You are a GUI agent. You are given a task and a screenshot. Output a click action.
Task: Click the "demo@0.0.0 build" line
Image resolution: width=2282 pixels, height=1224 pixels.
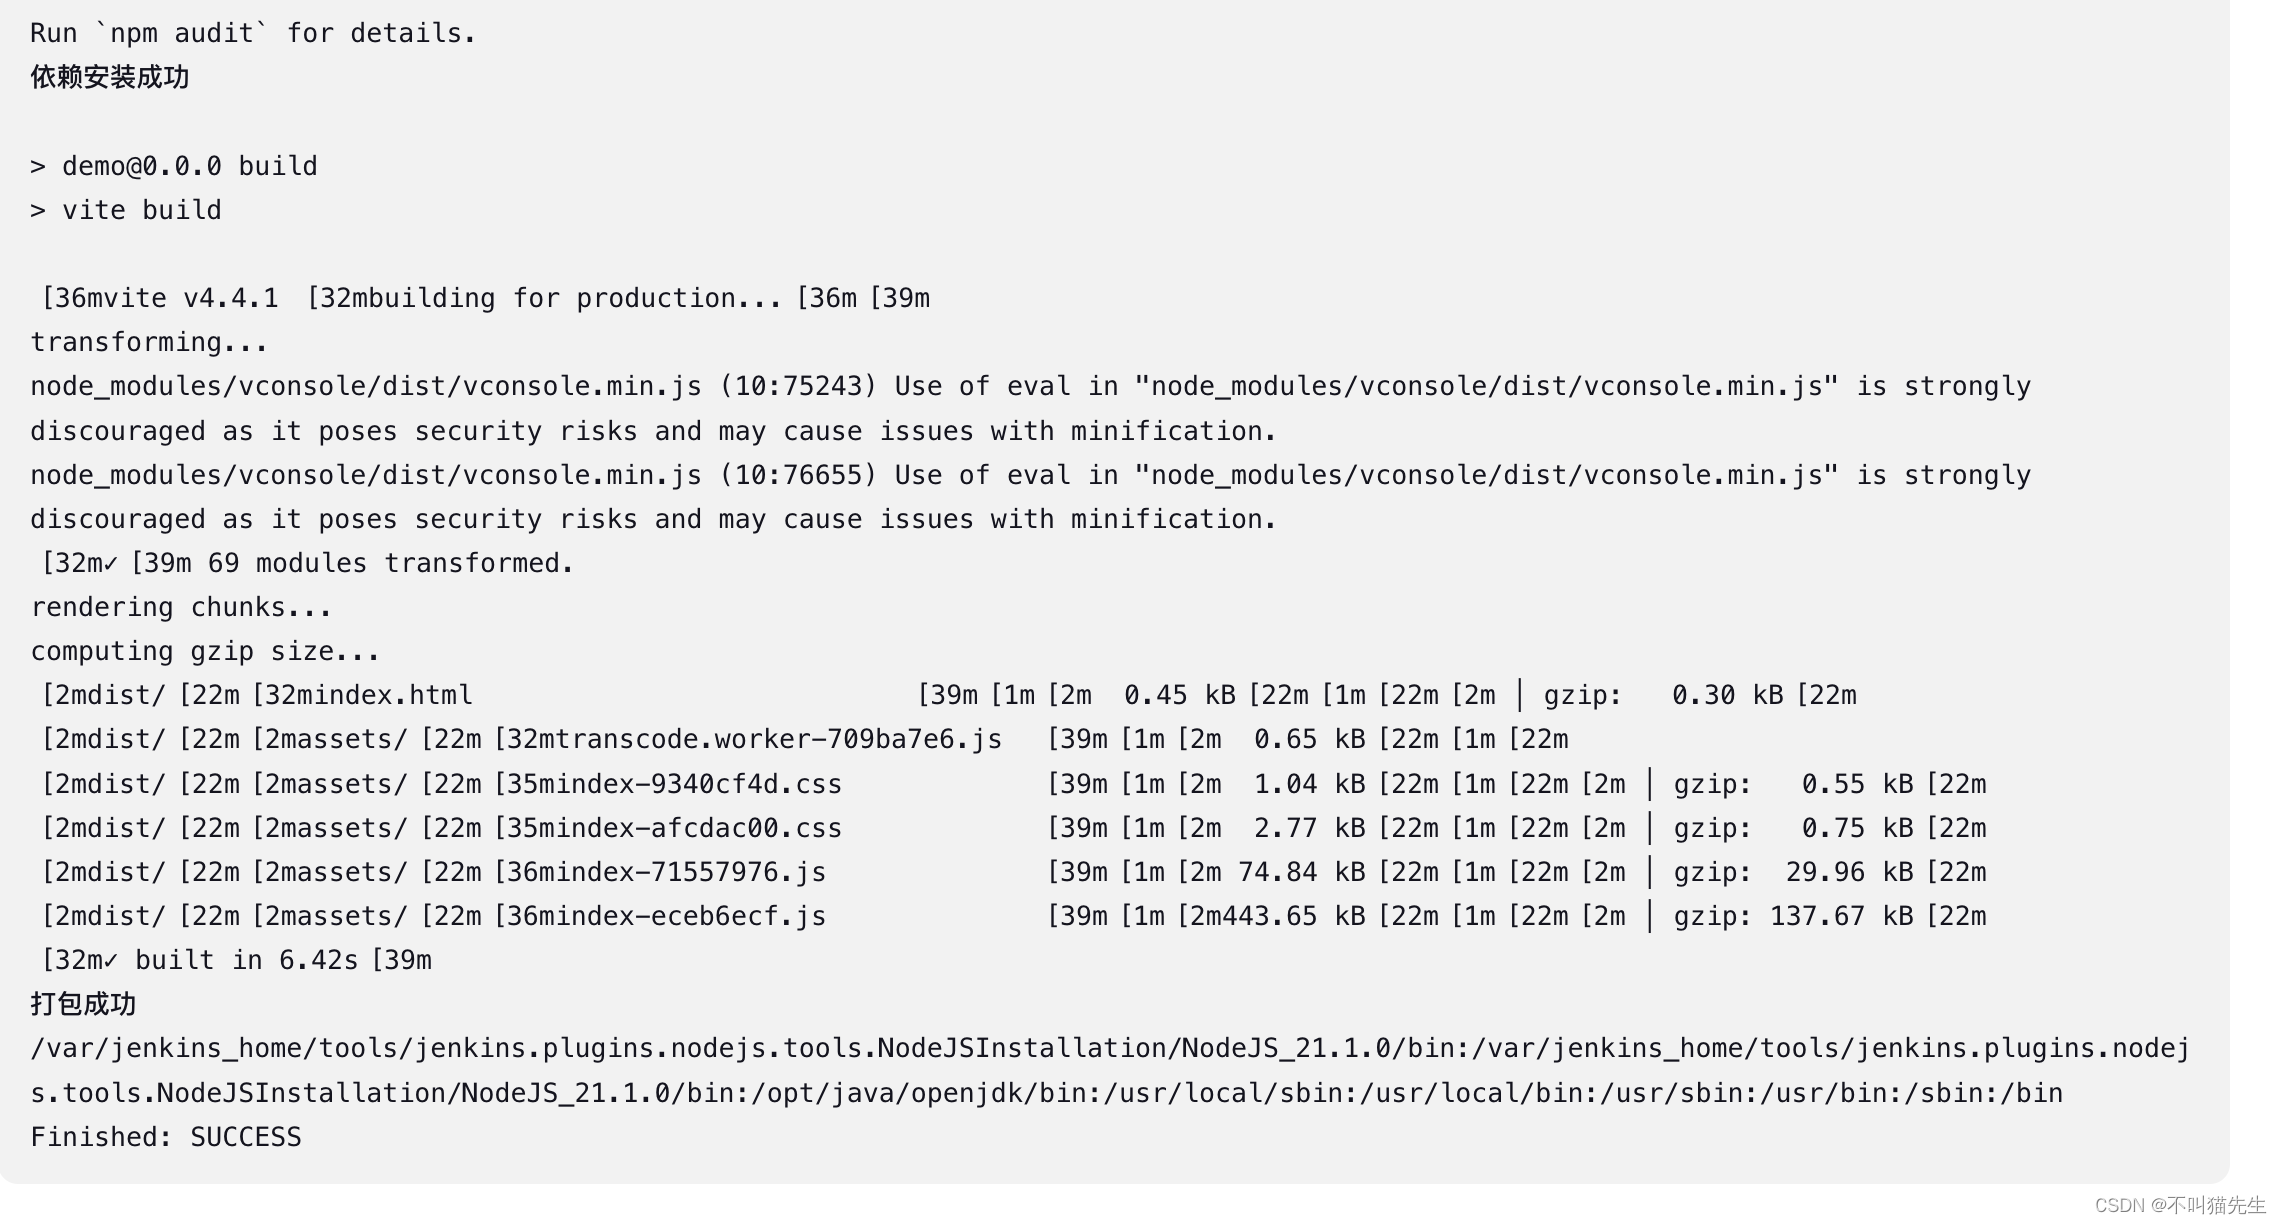coord(189,166)
